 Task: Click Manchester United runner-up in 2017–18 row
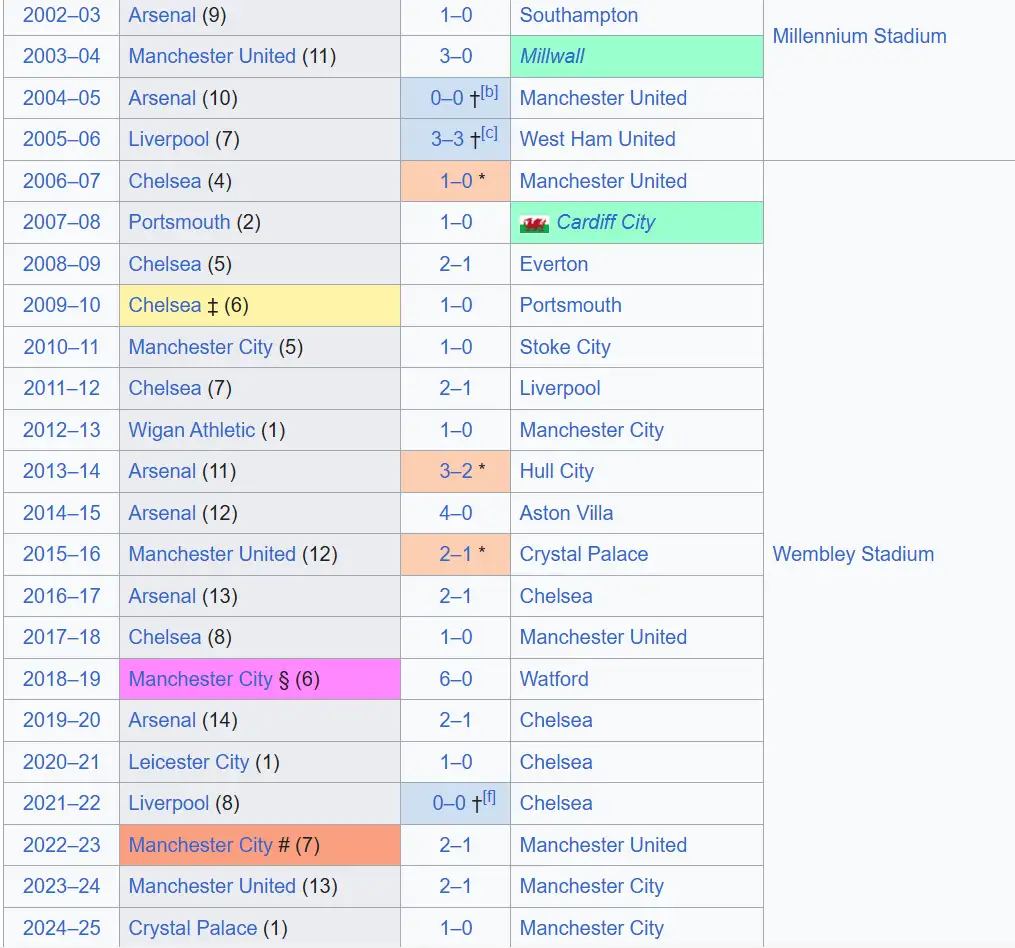point(603,637)
